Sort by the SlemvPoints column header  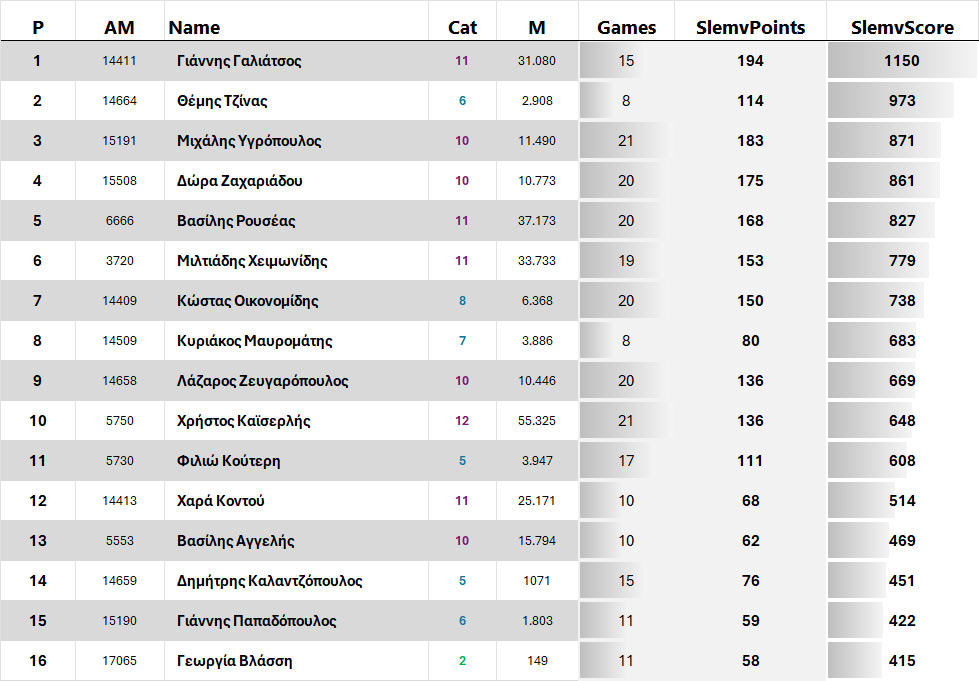pyautogui.click(x=750, y=28)
